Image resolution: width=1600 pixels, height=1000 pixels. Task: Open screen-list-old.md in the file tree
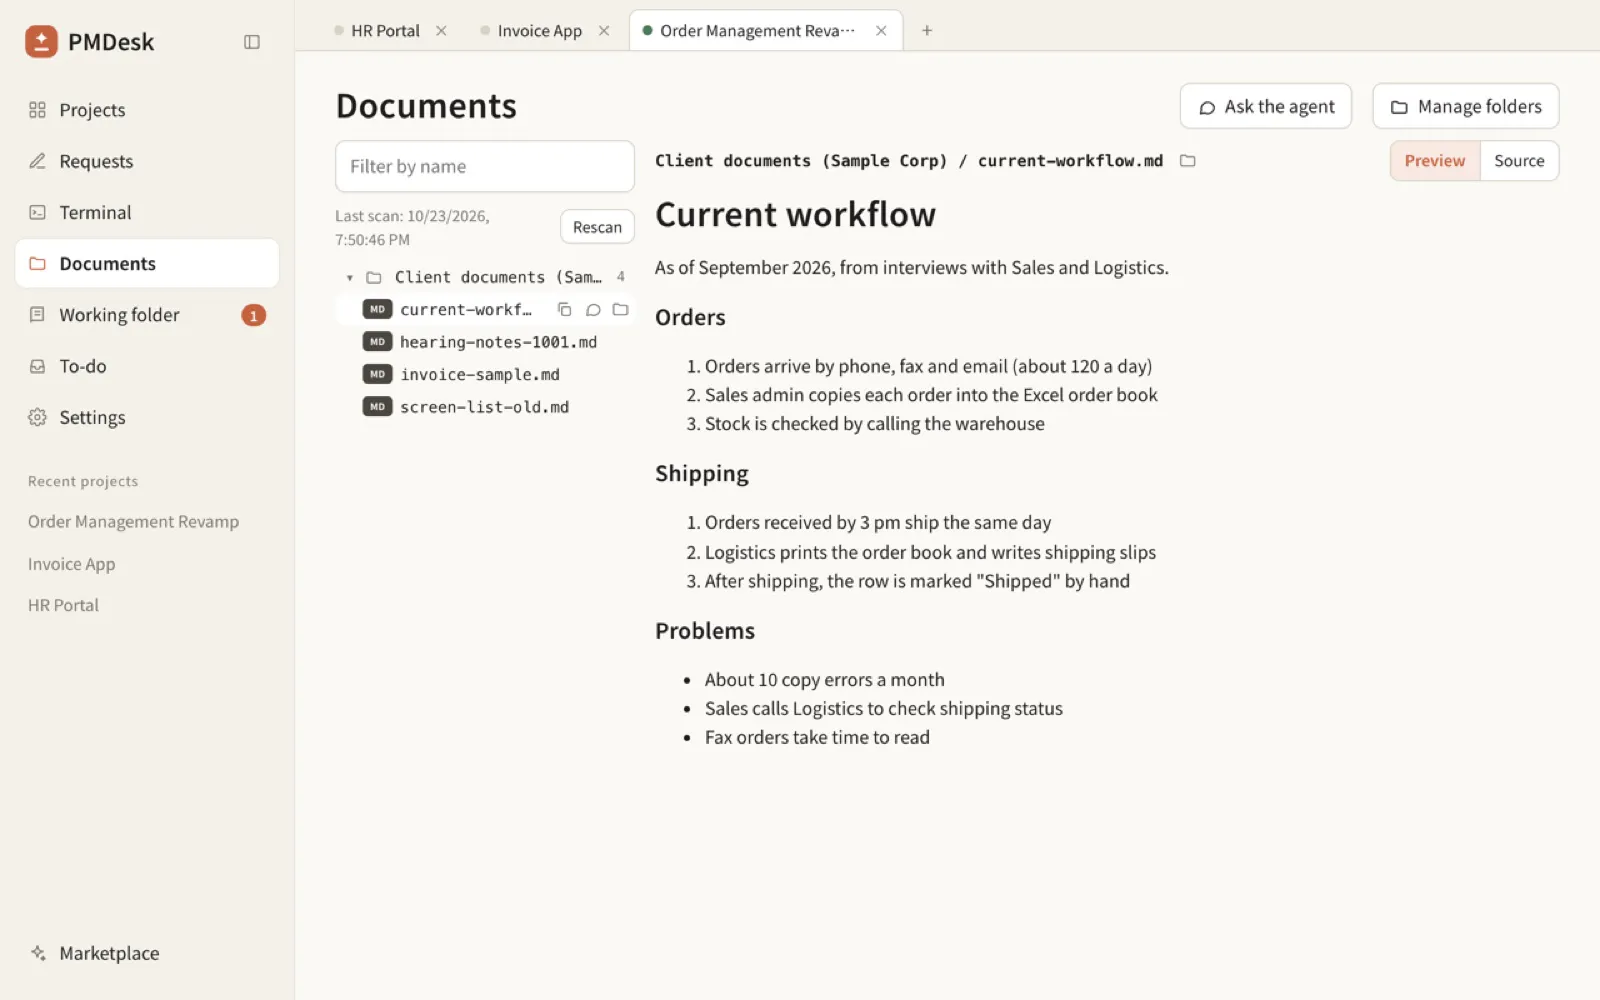coord(485,407)
